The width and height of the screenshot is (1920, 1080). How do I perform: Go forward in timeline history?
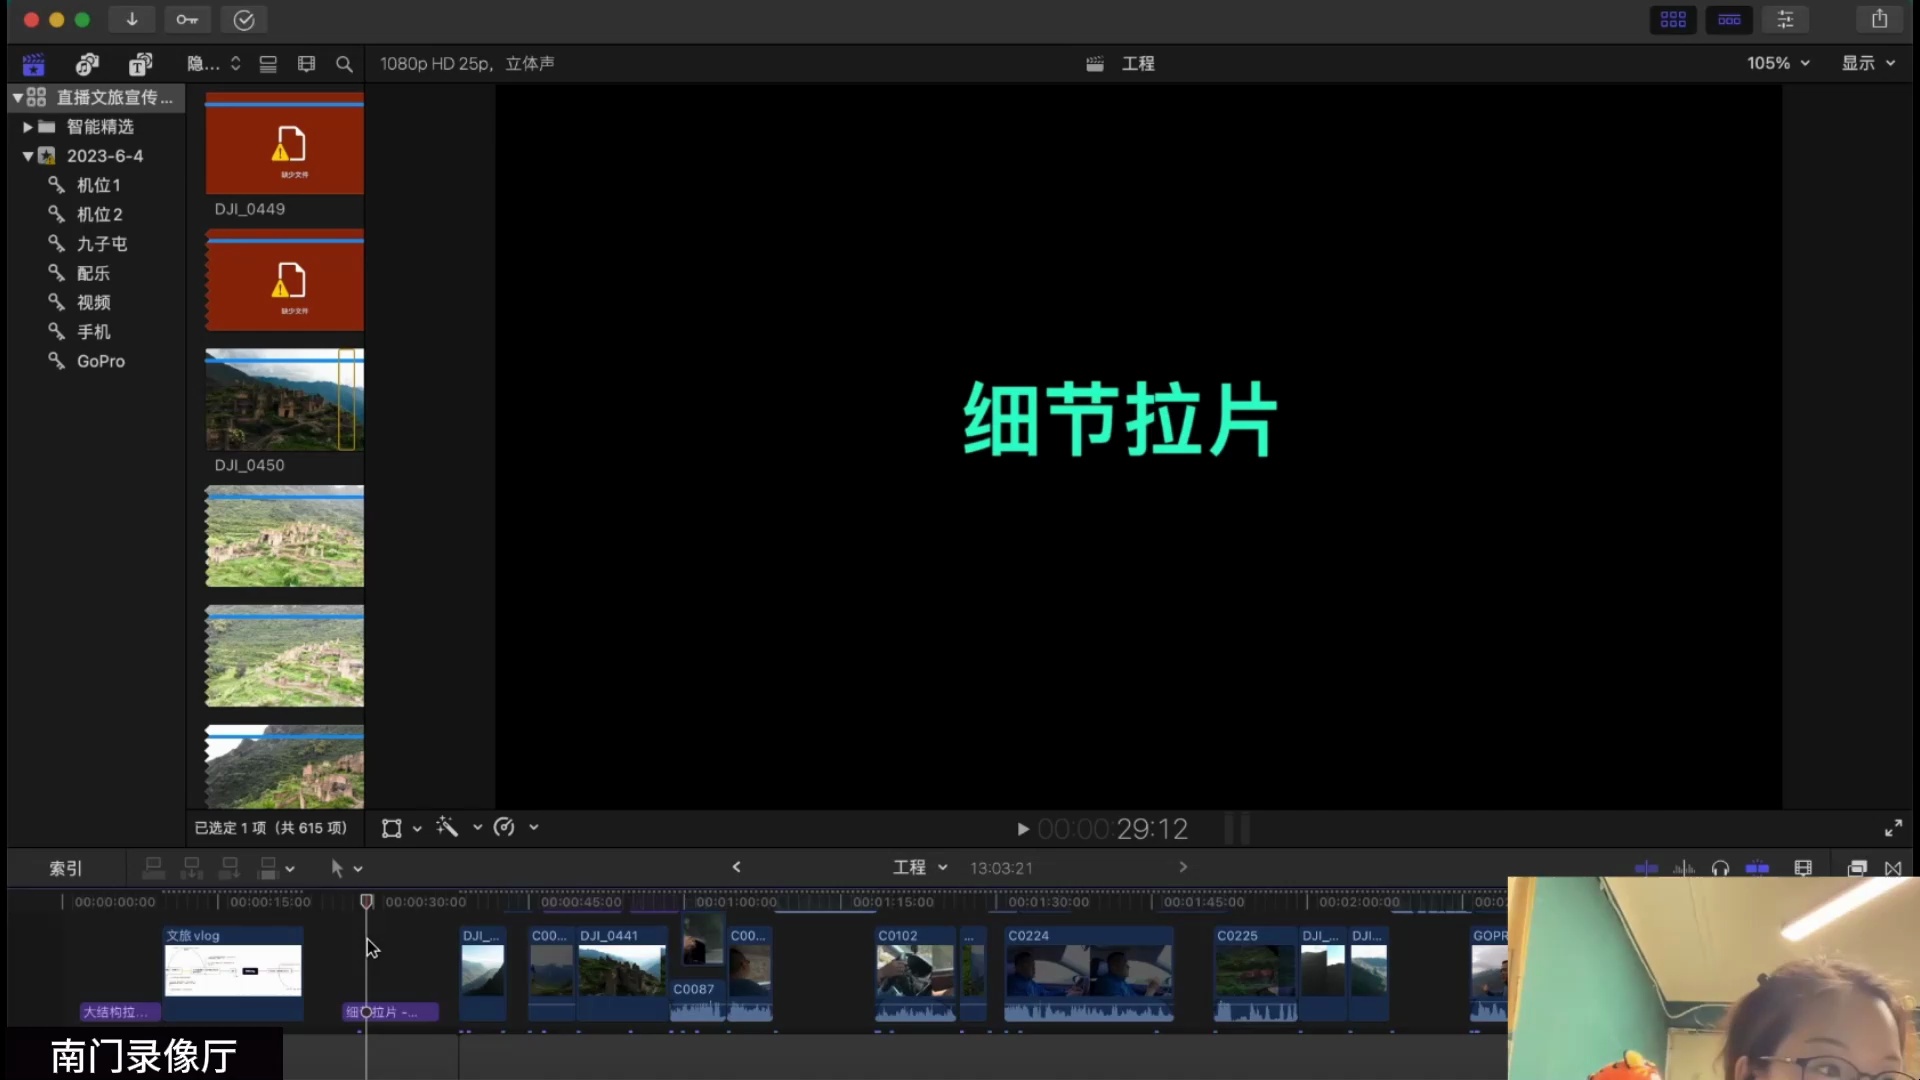[x=1183, y=867]
